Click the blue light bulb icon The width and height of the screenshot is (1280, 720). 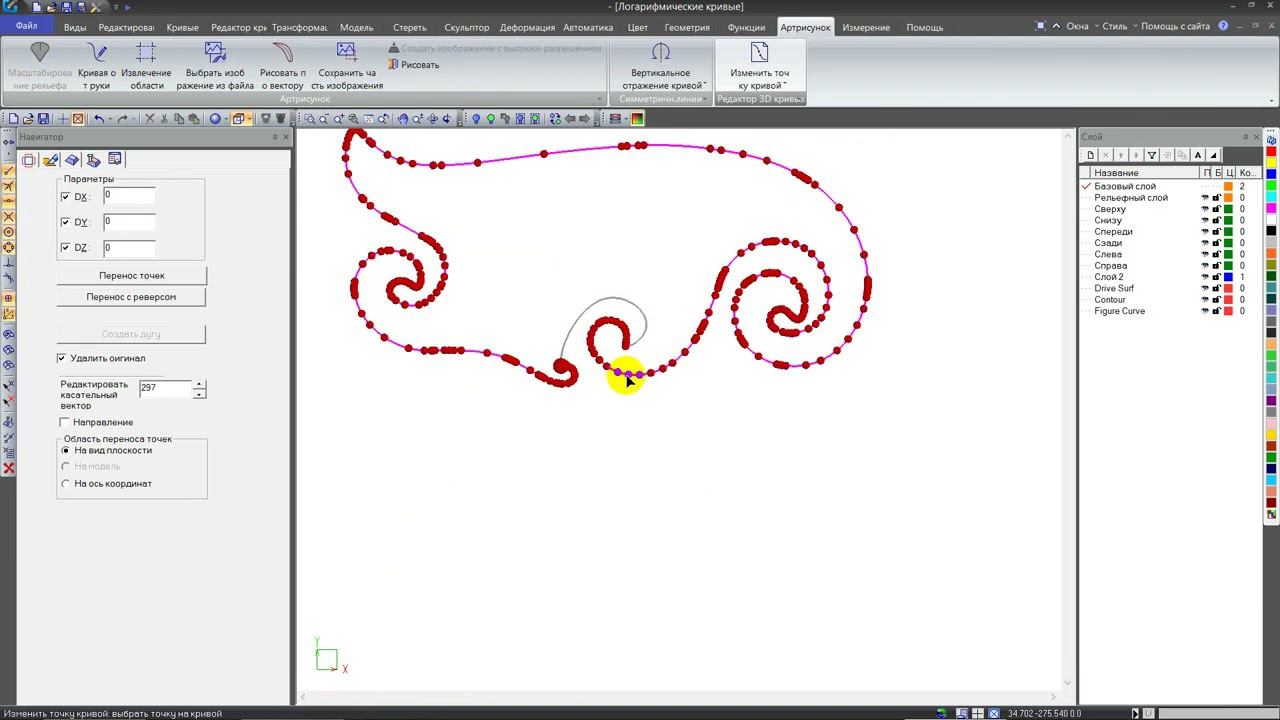(x=476, y=119)
